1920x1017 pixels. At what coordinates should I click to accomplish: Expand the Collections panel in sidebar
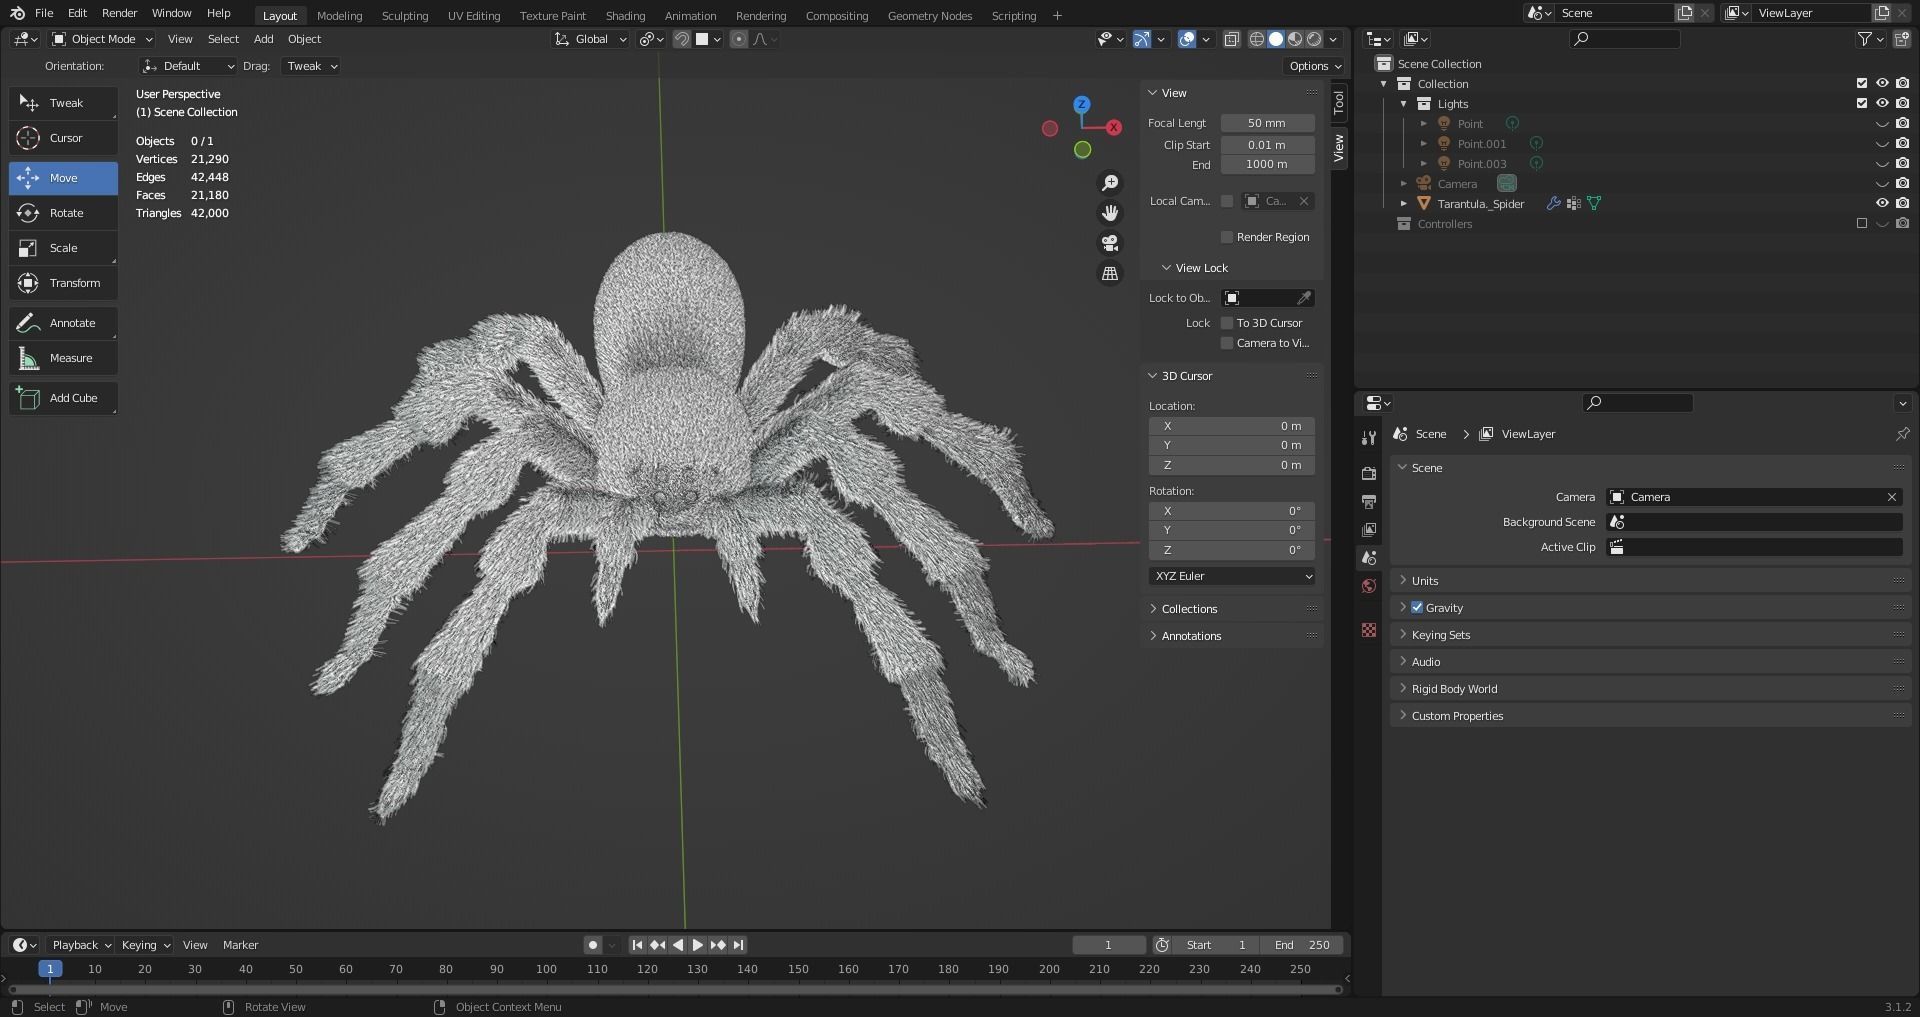point(1189,609)
